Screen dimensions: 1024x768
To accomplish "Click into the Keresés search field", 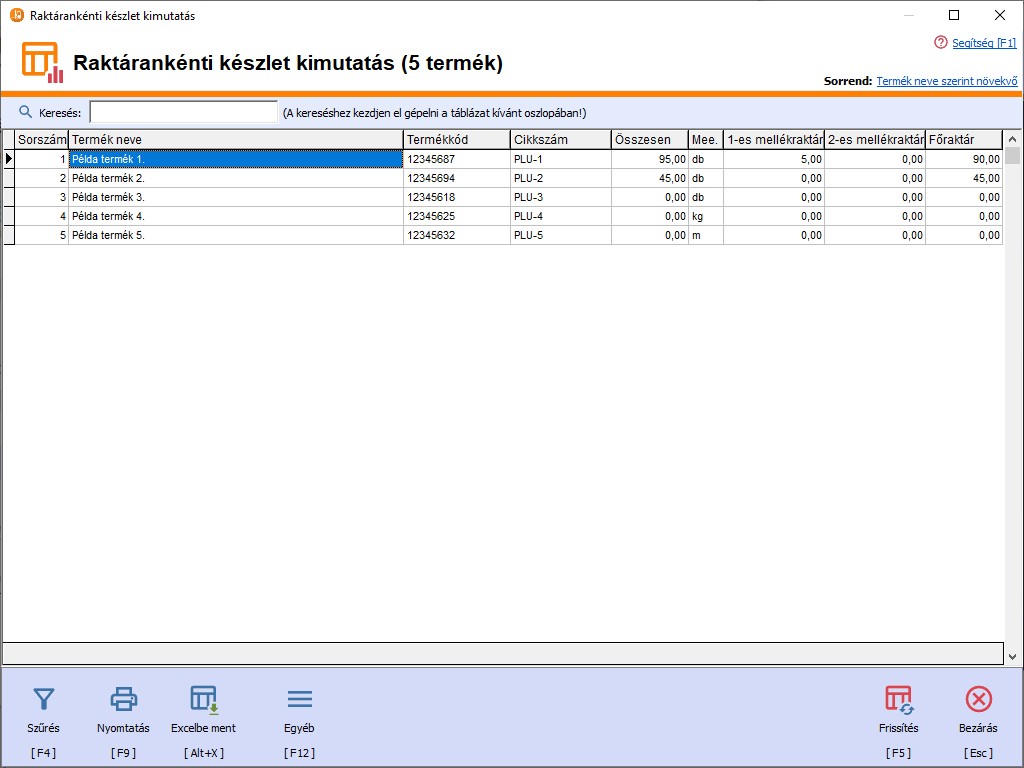I will 183,112.
